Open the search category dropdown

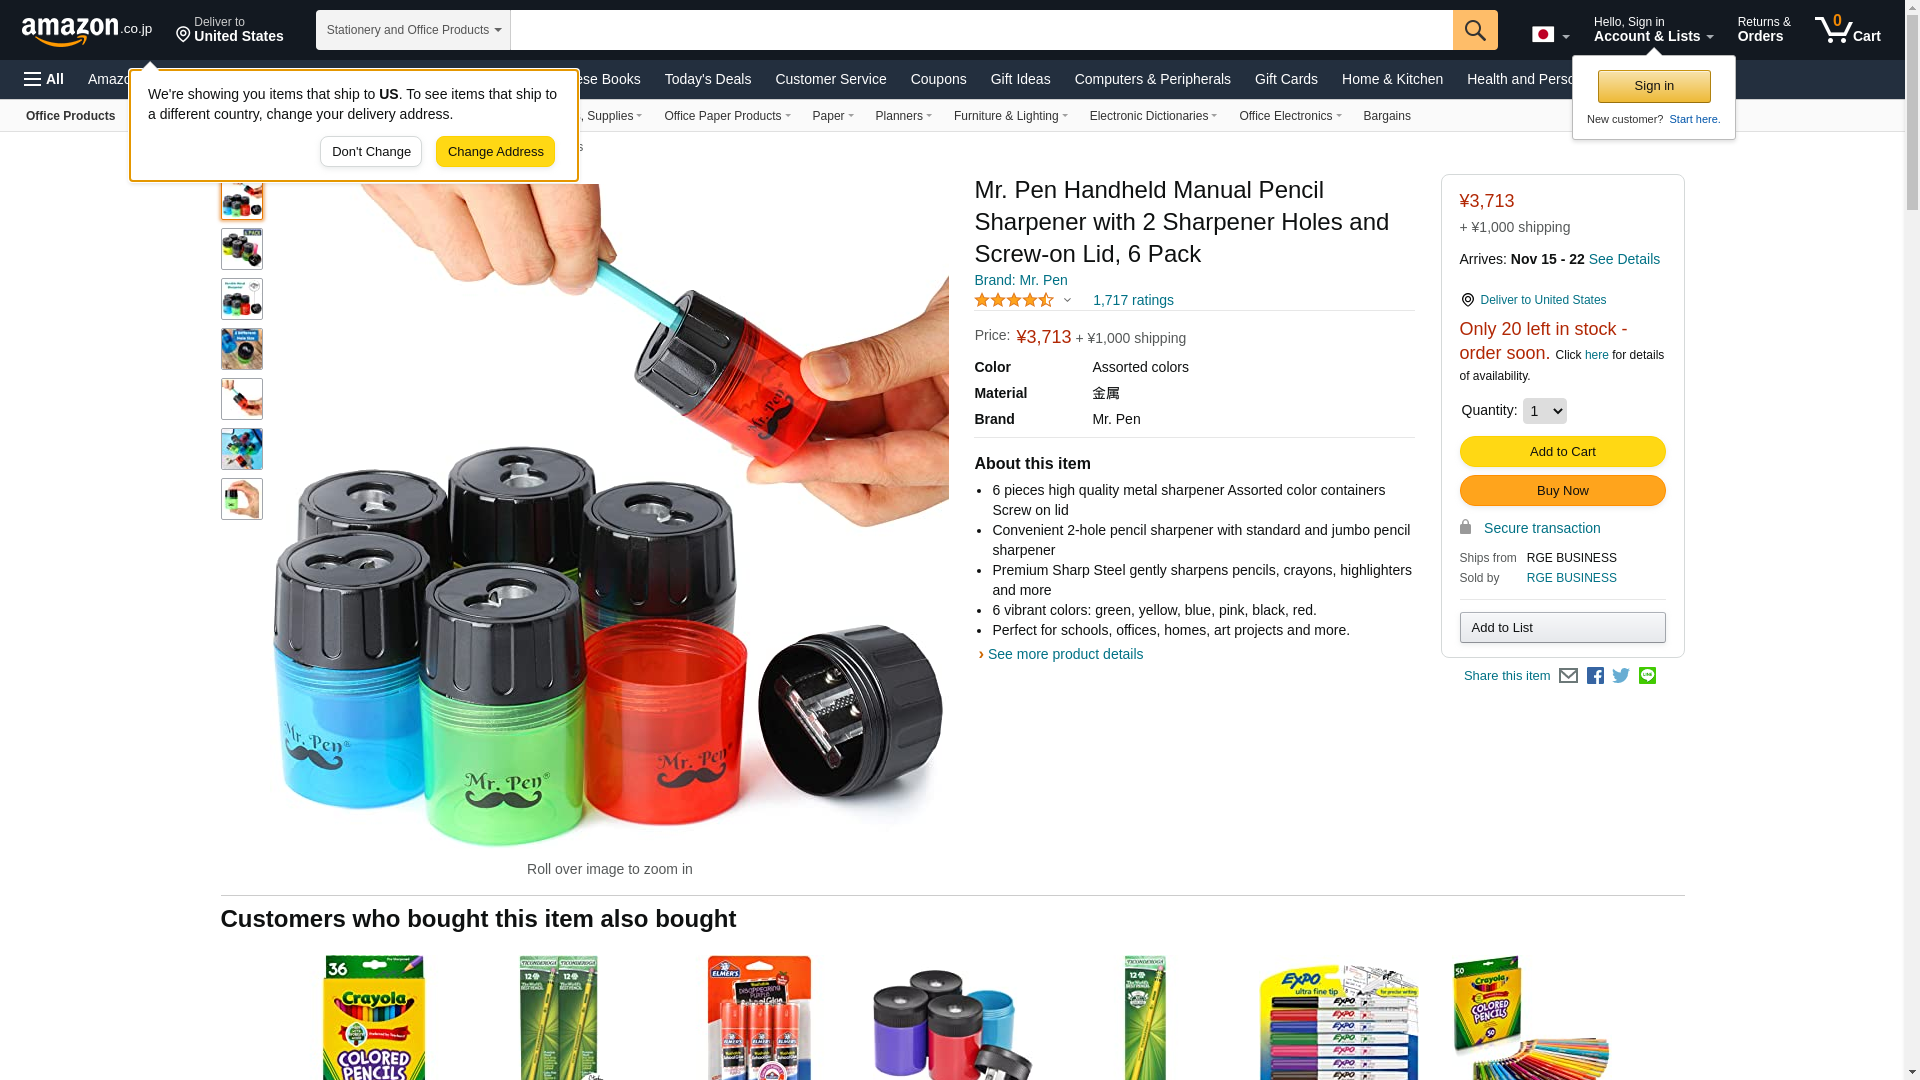pyautogui.click(x=413, y=30)
